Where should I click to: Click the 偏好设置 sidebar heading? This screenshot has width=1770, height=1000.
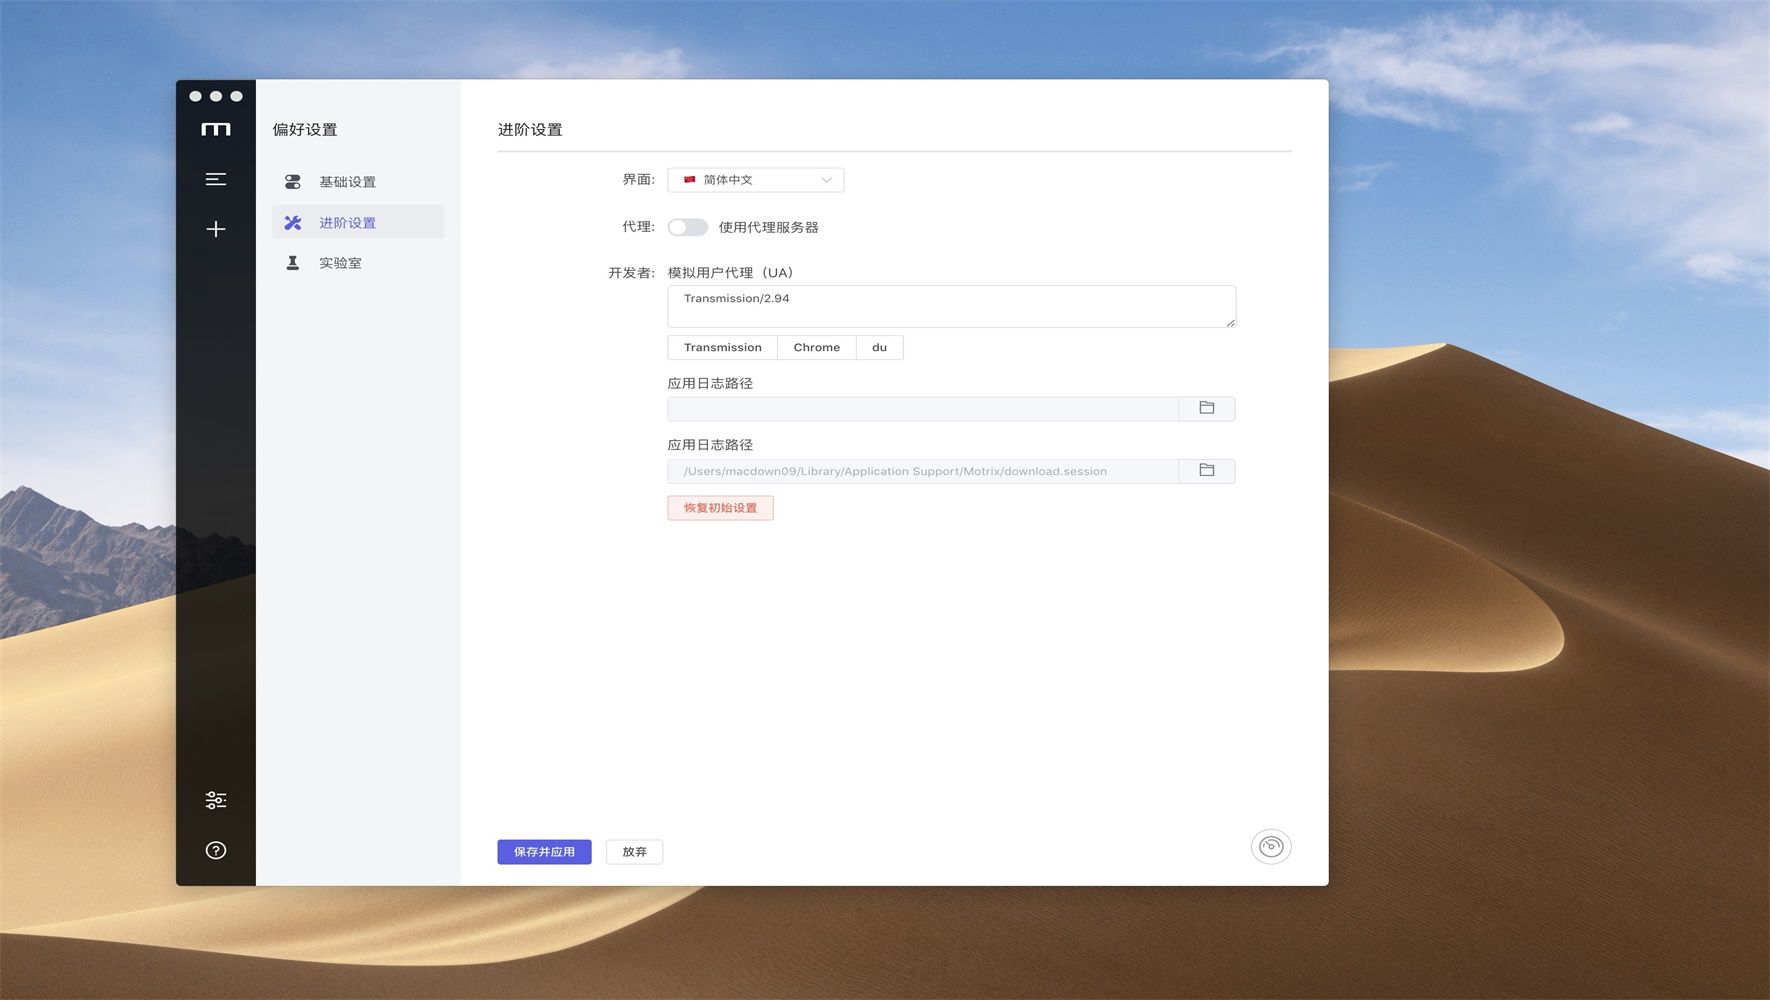[305, 130]
